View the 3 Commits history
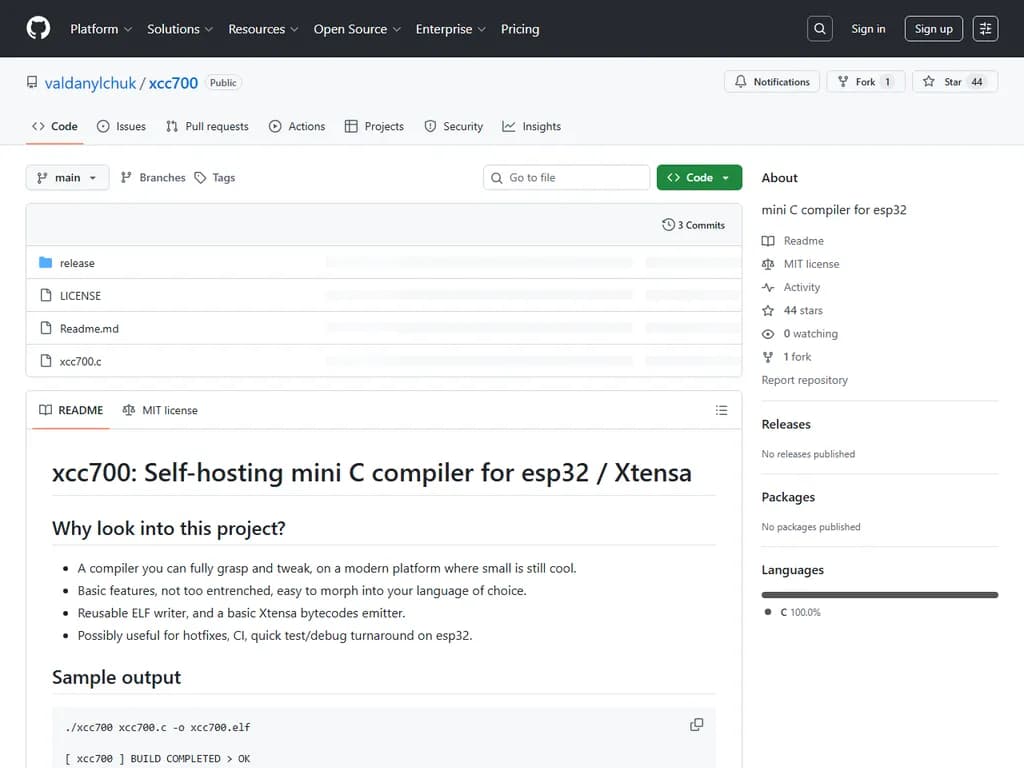The height and width of the screenshot is (768, 1024). pyautogui.click(x=693, y=225)
